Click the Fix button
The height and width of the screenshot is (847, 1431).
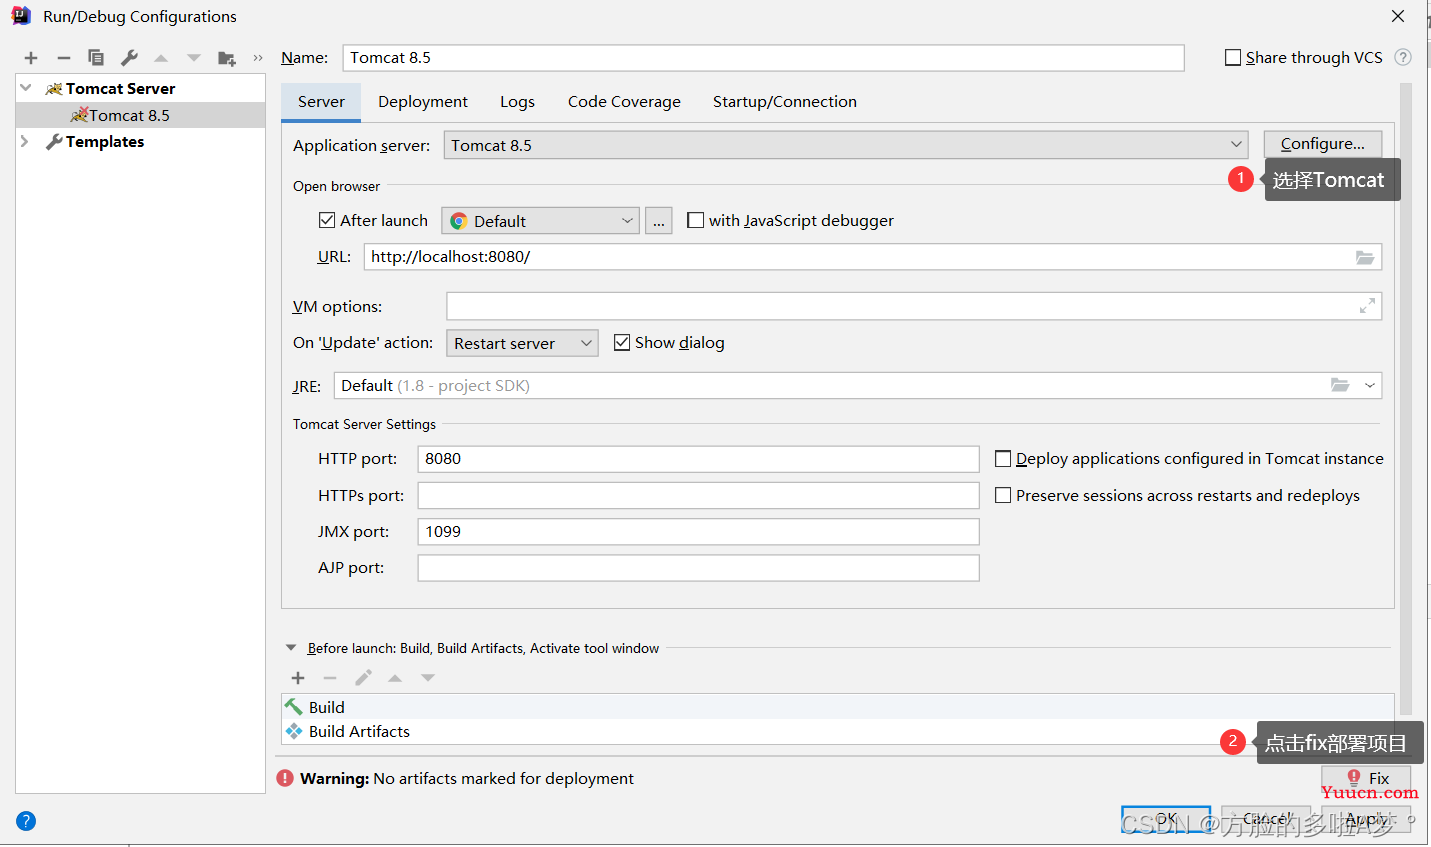(1366, 778)
